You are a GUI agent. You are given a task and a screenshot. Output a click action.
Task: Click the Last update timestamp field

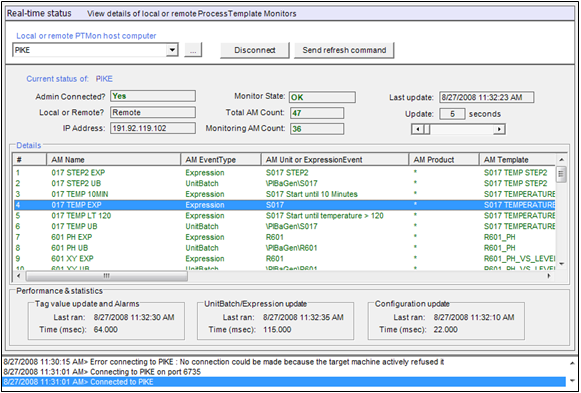(487, 97)
